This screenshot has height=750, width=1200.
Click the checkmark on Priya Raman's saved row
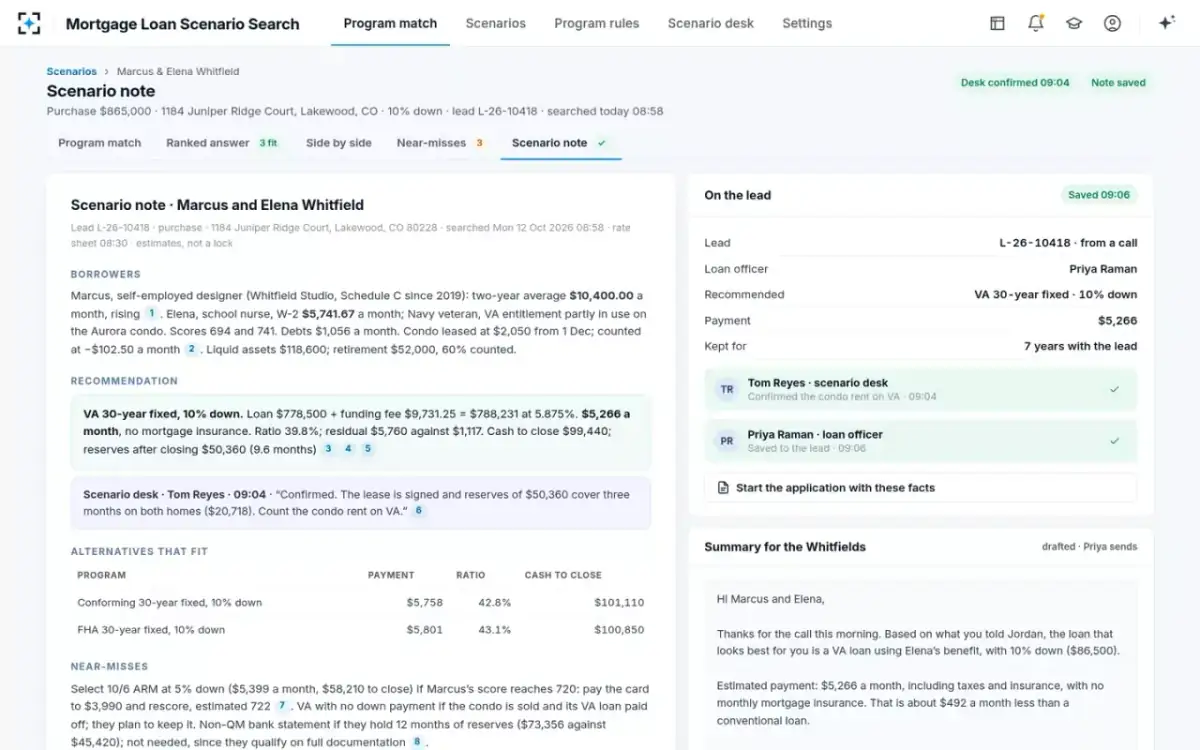pos(1114,441)
